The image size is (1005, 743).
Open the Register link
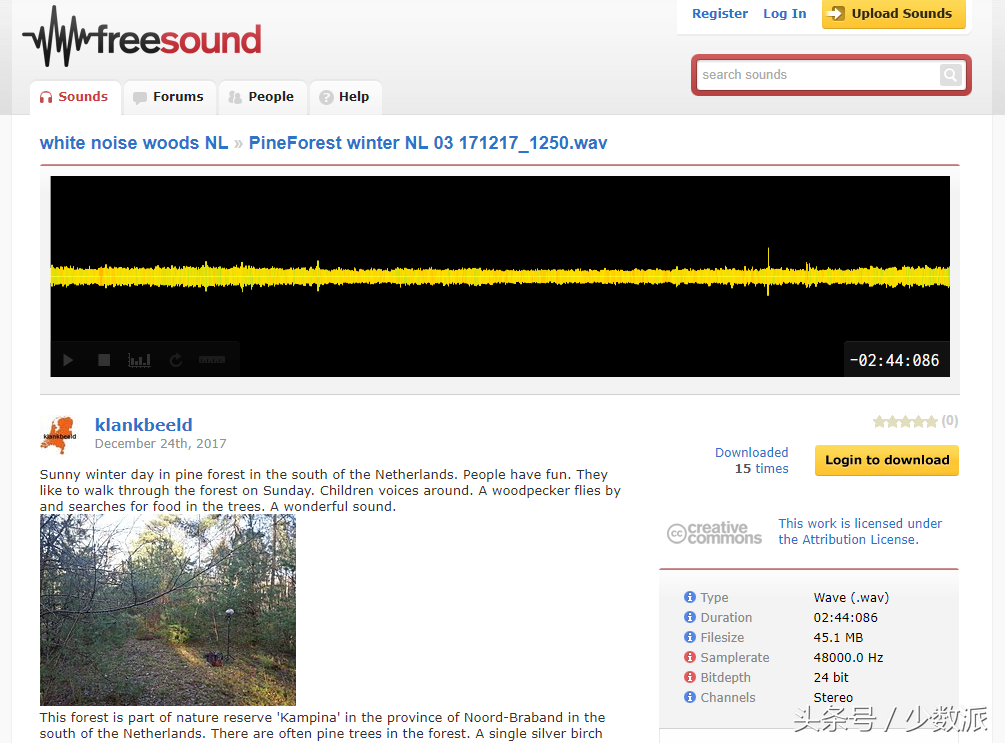(720, 13)
